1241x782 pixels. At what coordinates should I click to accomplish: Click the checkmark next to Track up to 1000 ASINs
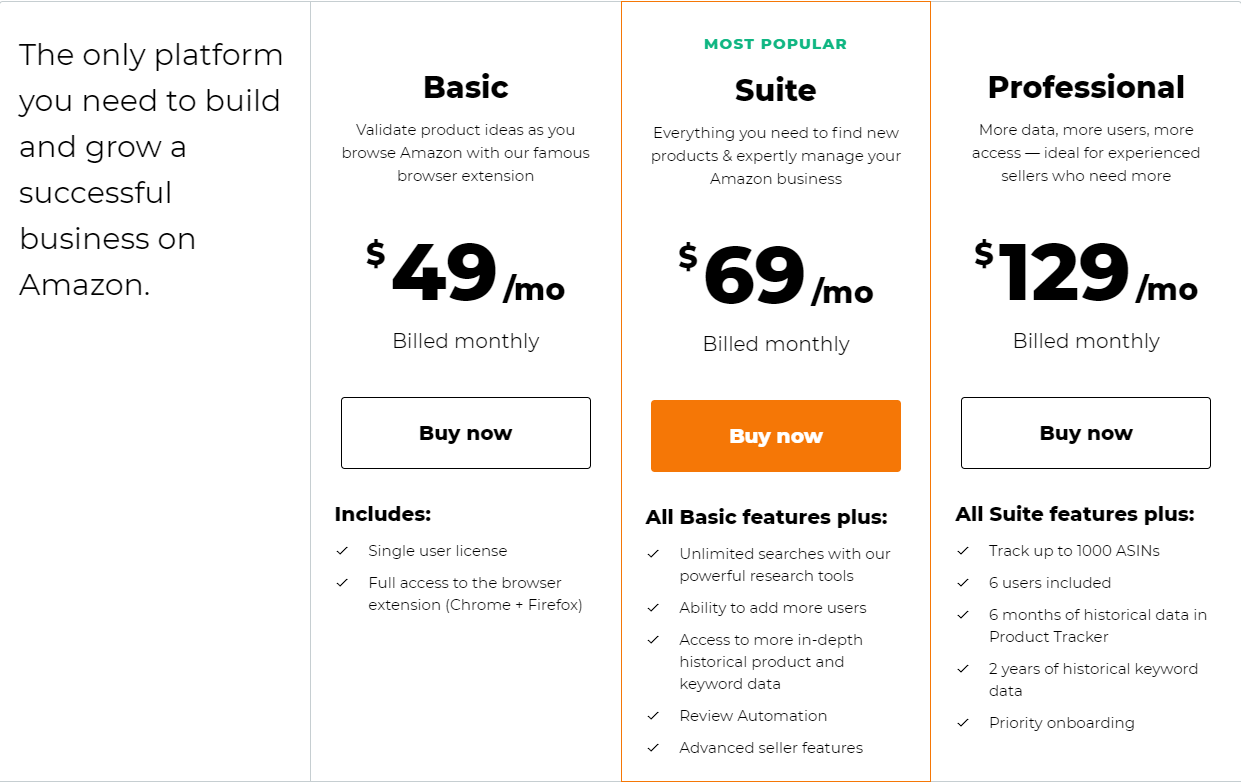[x=963, y=551]
